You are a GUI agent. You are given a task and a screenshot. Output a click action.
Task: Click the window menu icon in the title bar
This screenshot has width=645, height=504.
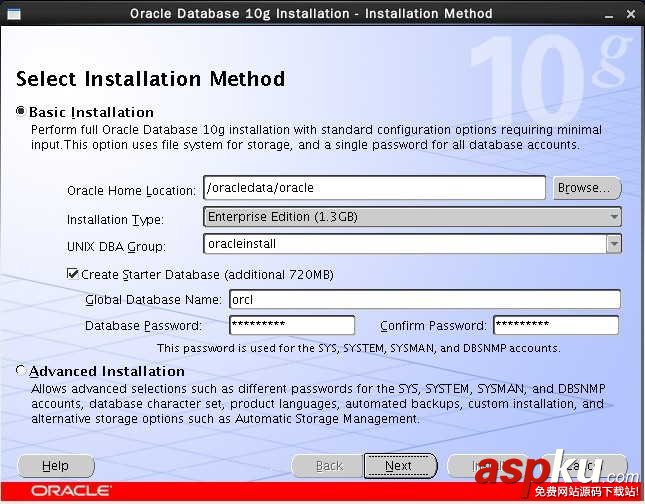pyautogui.click(x=14, y=14)
